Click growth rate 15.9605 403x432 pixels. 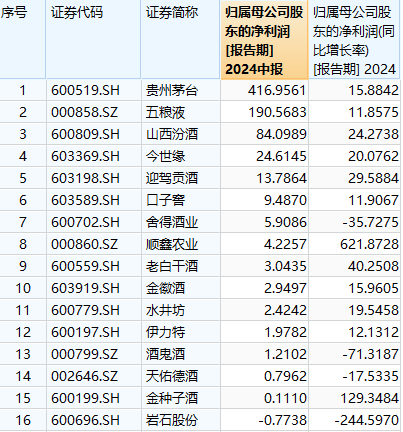coord(373,288)
